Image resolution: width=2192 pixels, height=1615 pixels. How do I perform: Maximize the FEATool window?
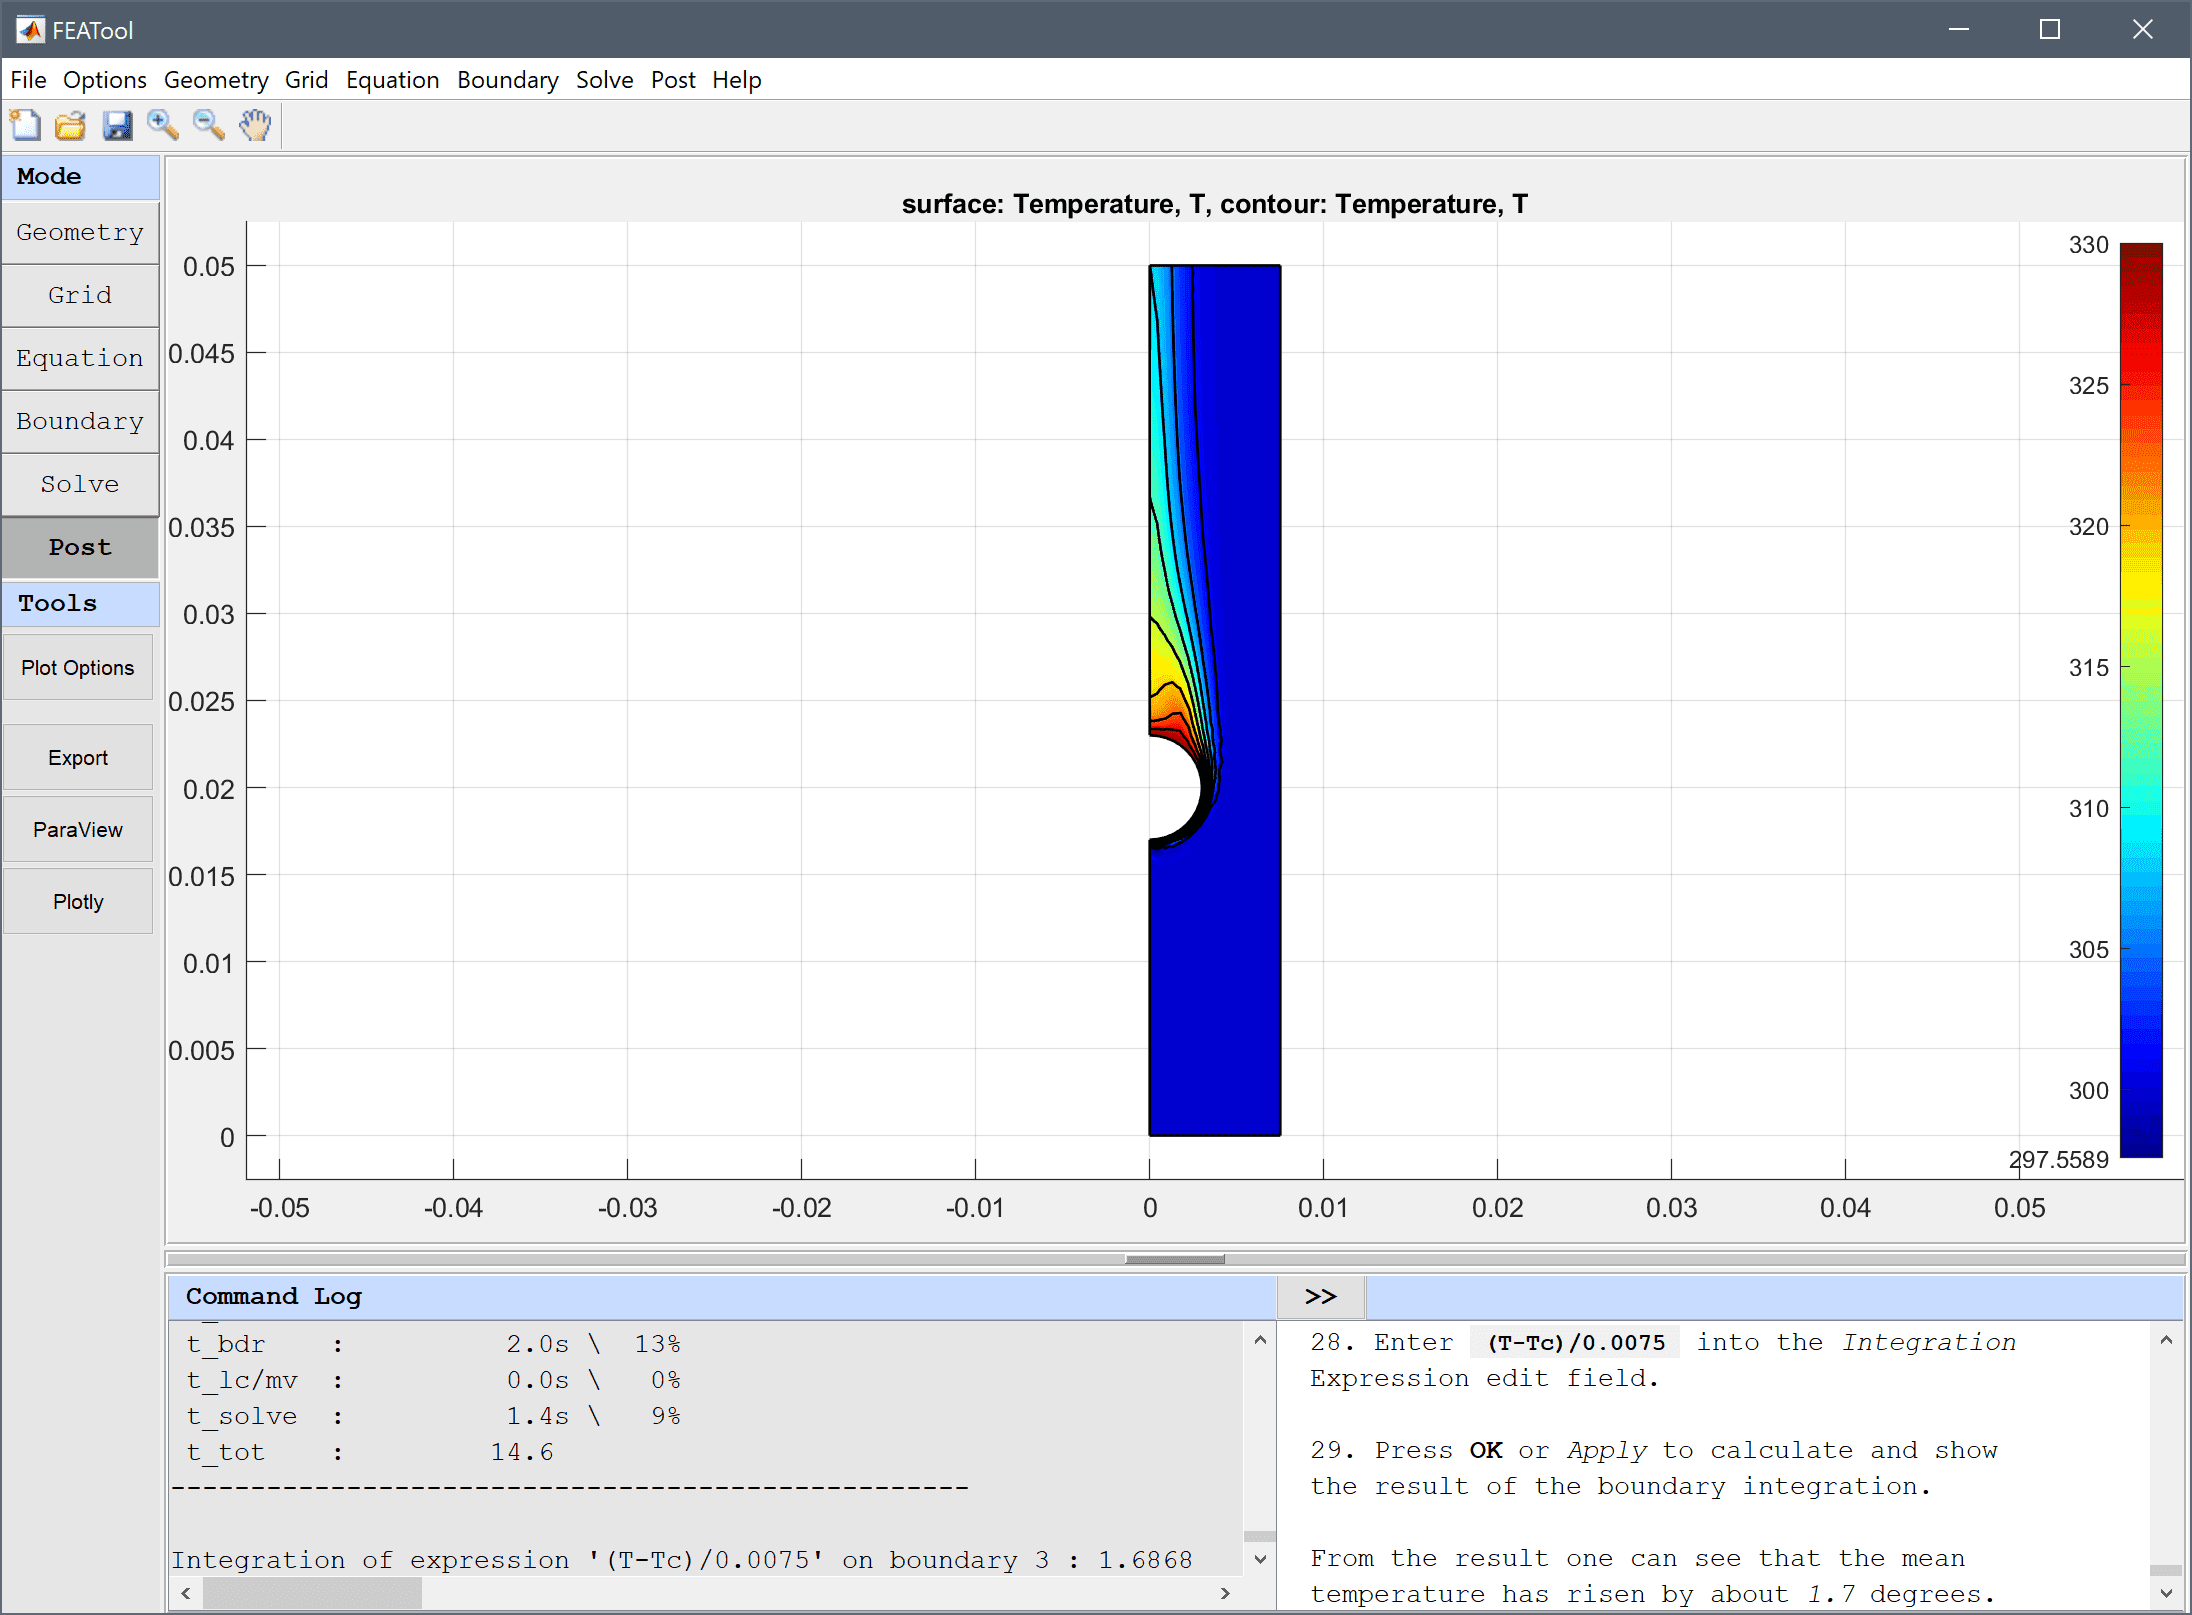click(2050, 29)
